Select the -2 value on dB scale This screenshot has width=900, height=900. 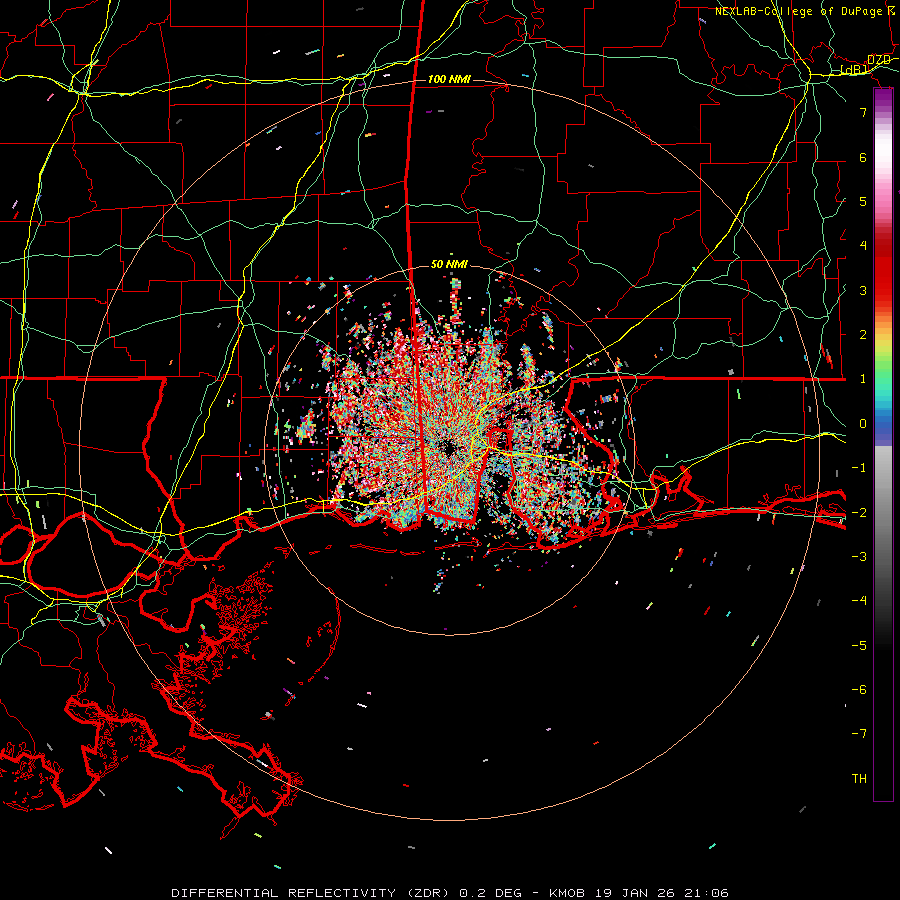pyautogui.click(x=859, y=512)
